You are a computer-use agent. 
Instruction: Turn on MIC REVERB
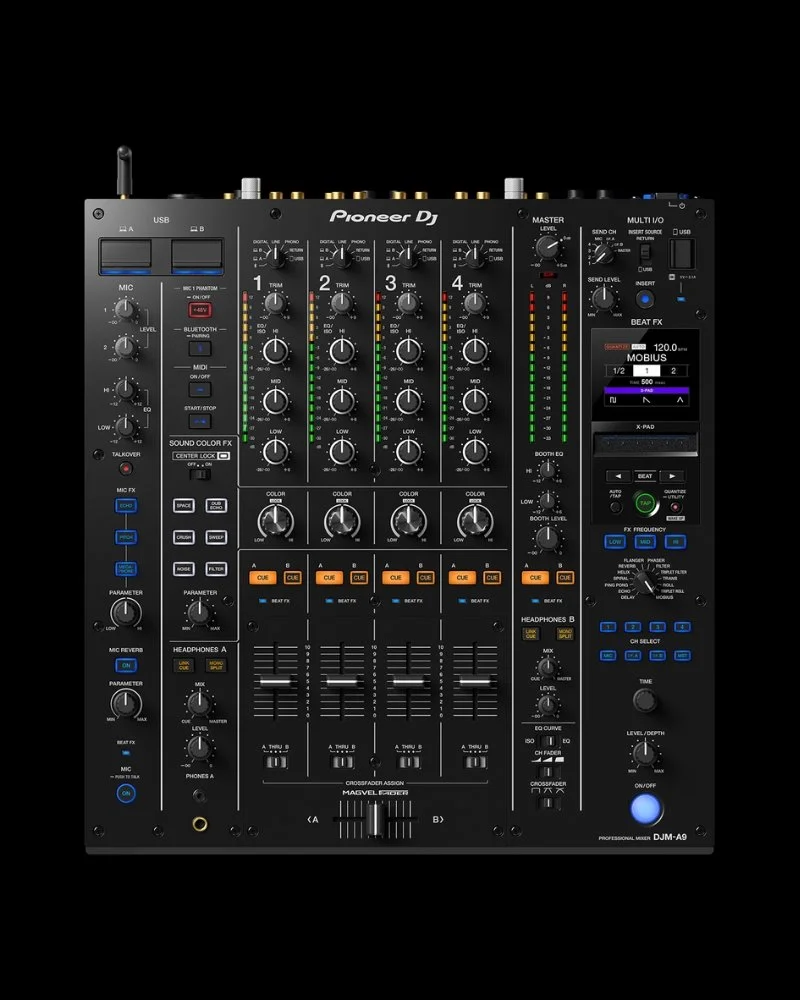(x=124, y=663)
